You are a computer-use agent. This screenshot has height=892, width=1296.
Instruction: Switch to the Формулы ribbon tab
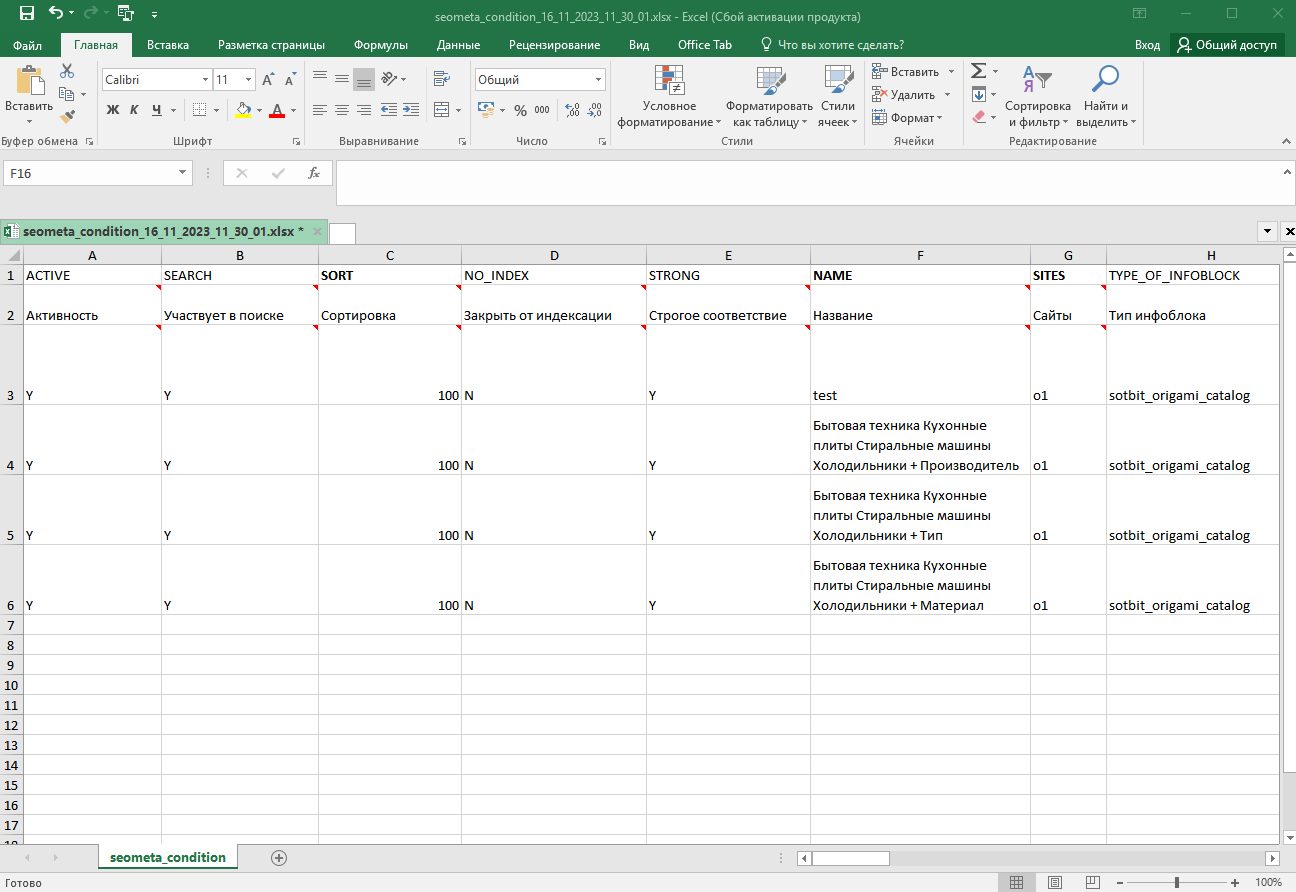point(381,45)
